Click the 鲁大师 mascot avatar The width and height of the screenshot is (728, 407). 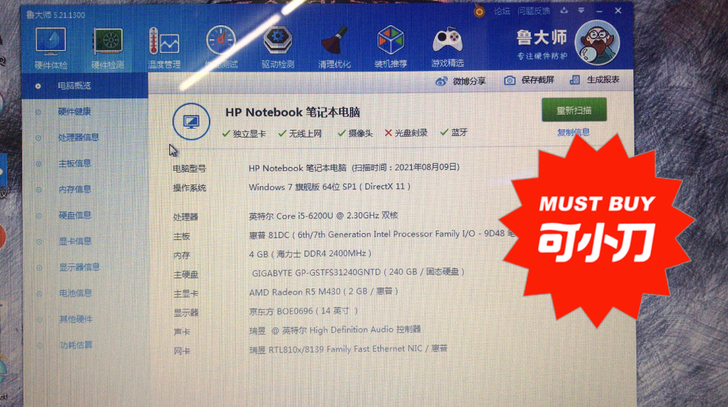point(597,43)
